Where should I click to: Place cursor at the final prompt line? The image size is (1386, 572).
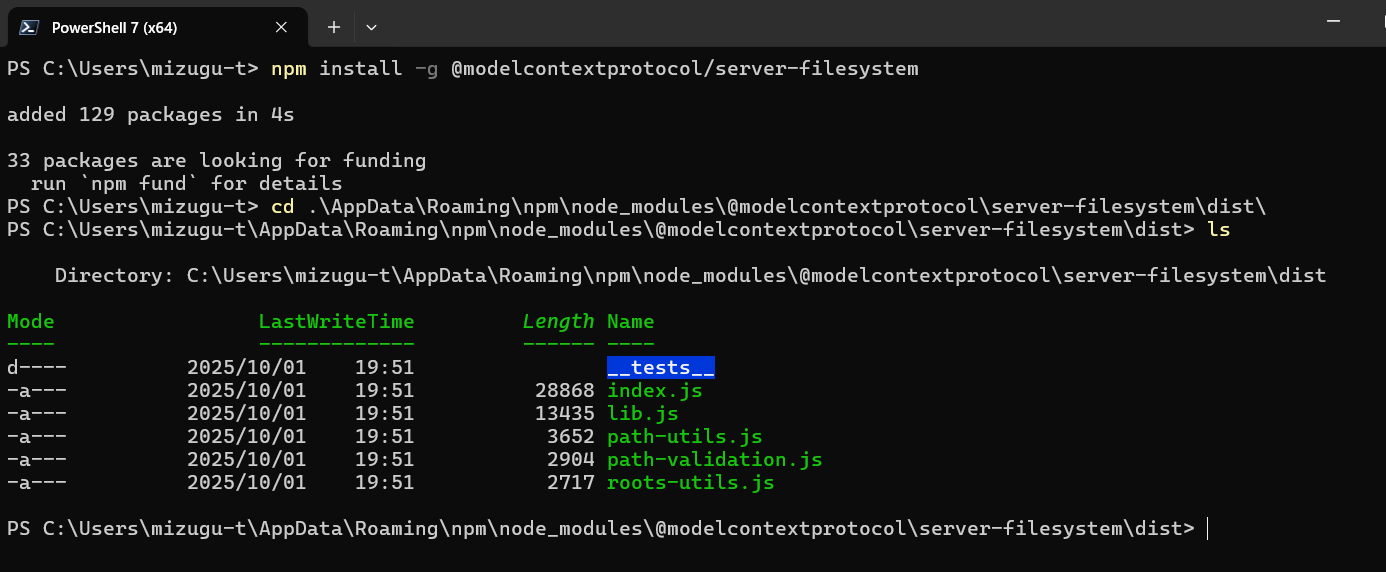click(1207, 529)
